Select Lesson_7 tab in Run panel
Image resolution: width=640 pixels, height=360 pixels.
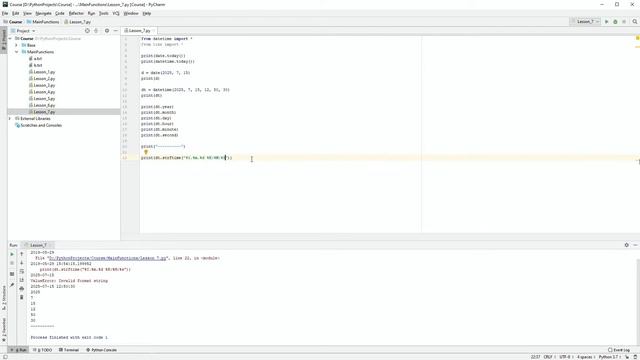coord(38,245)
